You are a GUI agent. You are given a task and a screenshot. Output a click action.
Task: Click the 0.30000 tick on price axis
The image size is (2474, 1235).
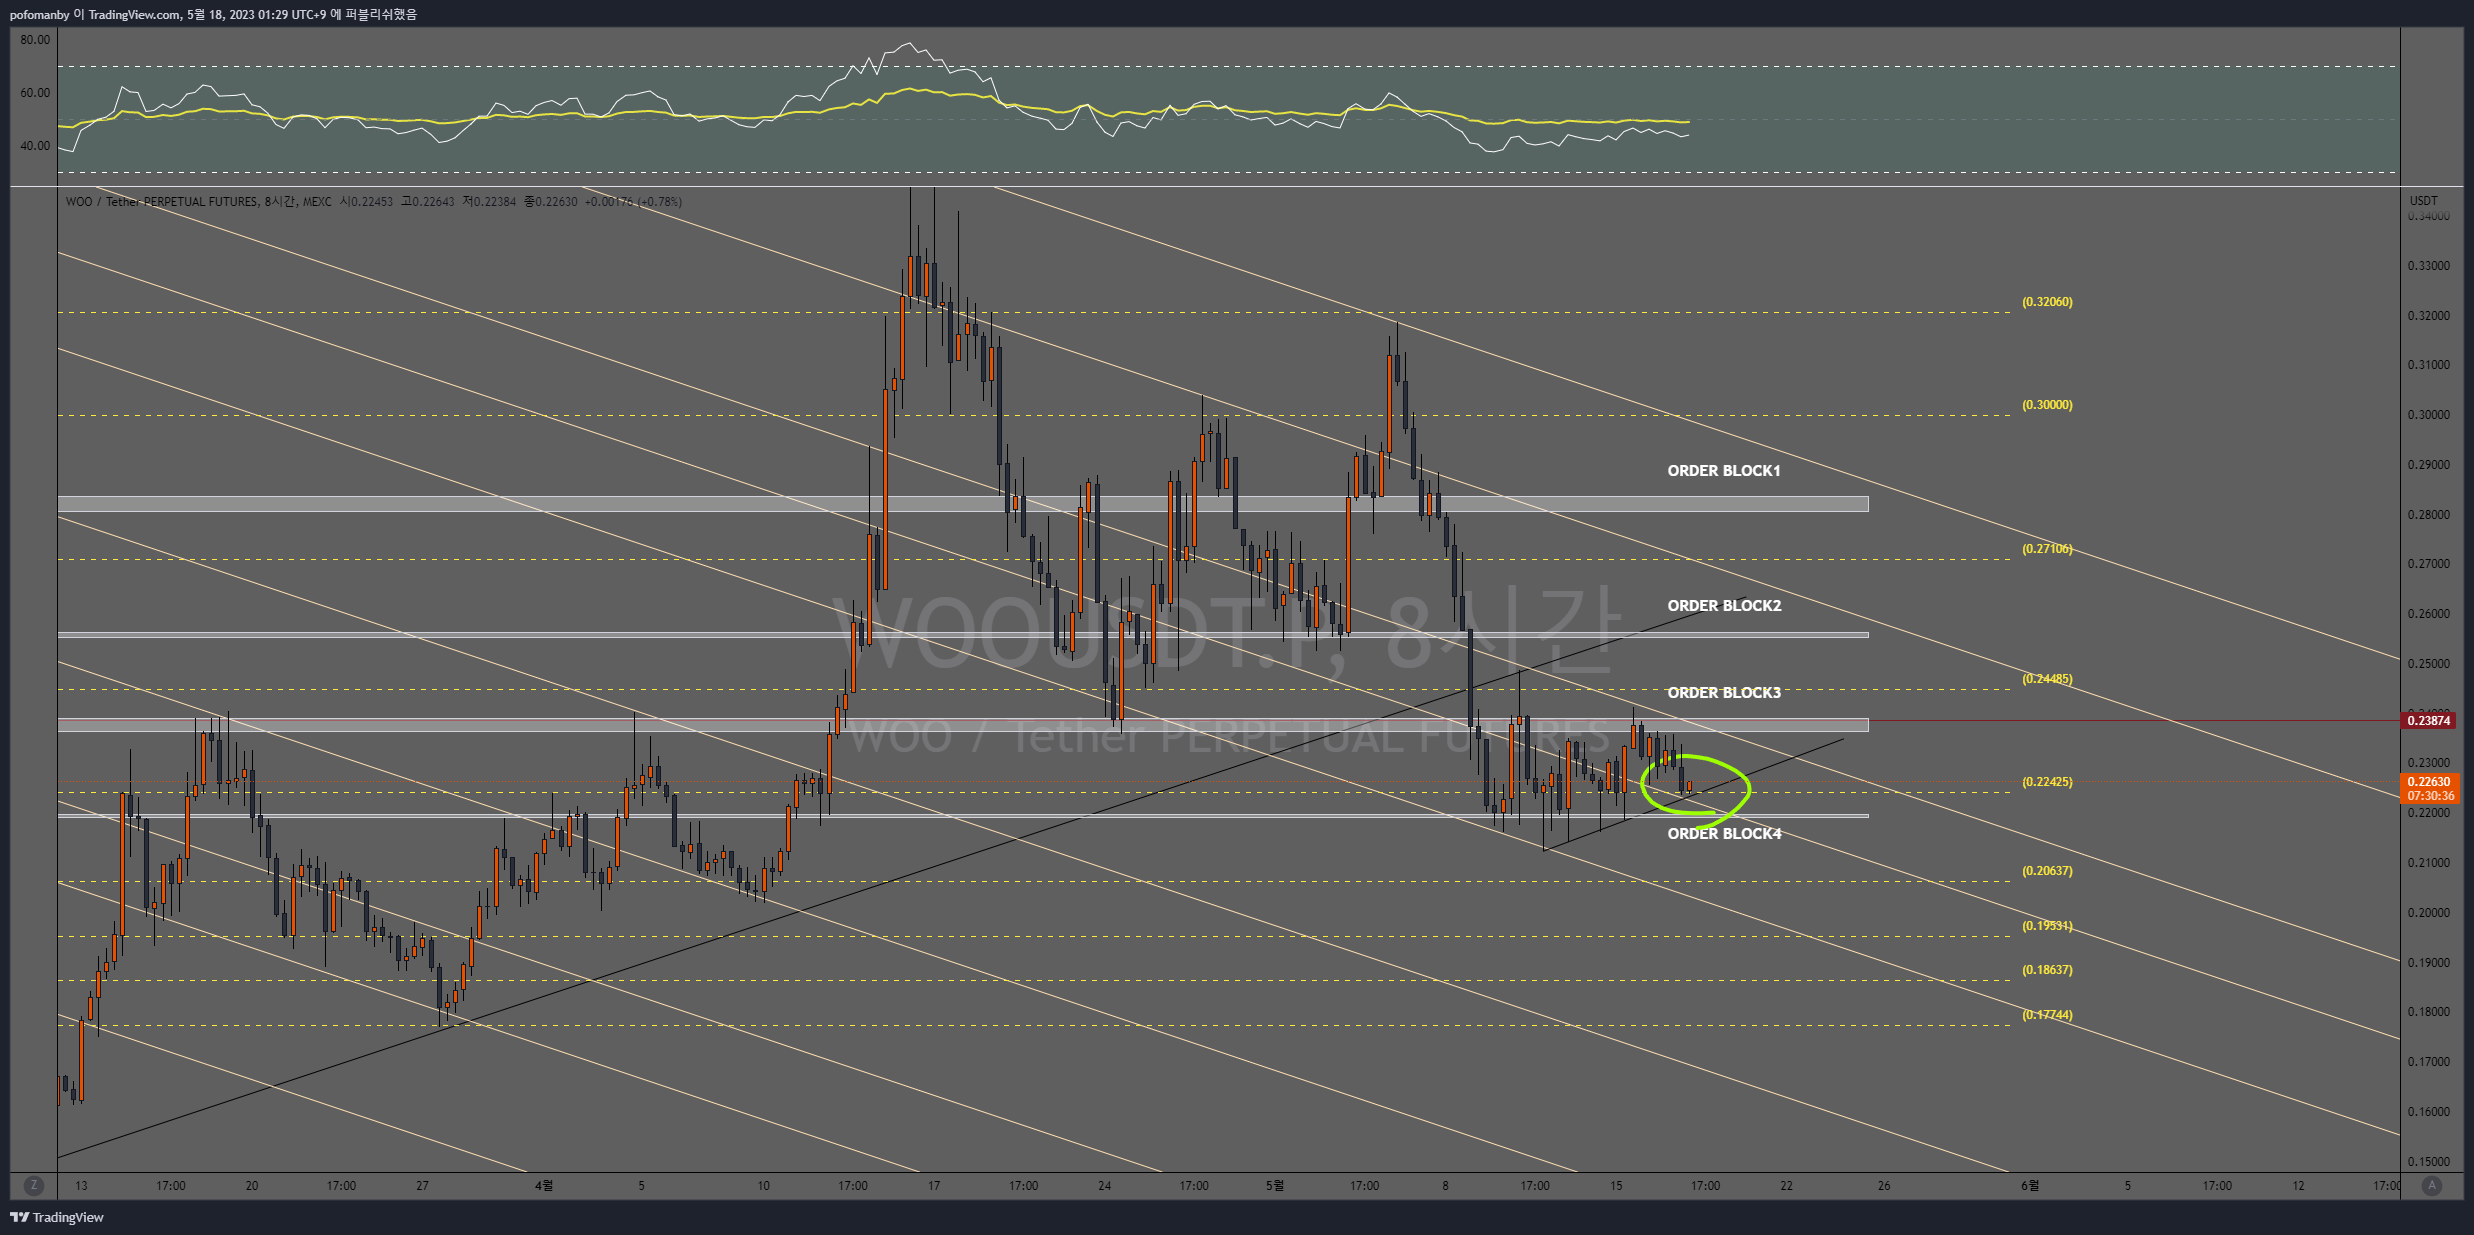tap(2428, 415)
